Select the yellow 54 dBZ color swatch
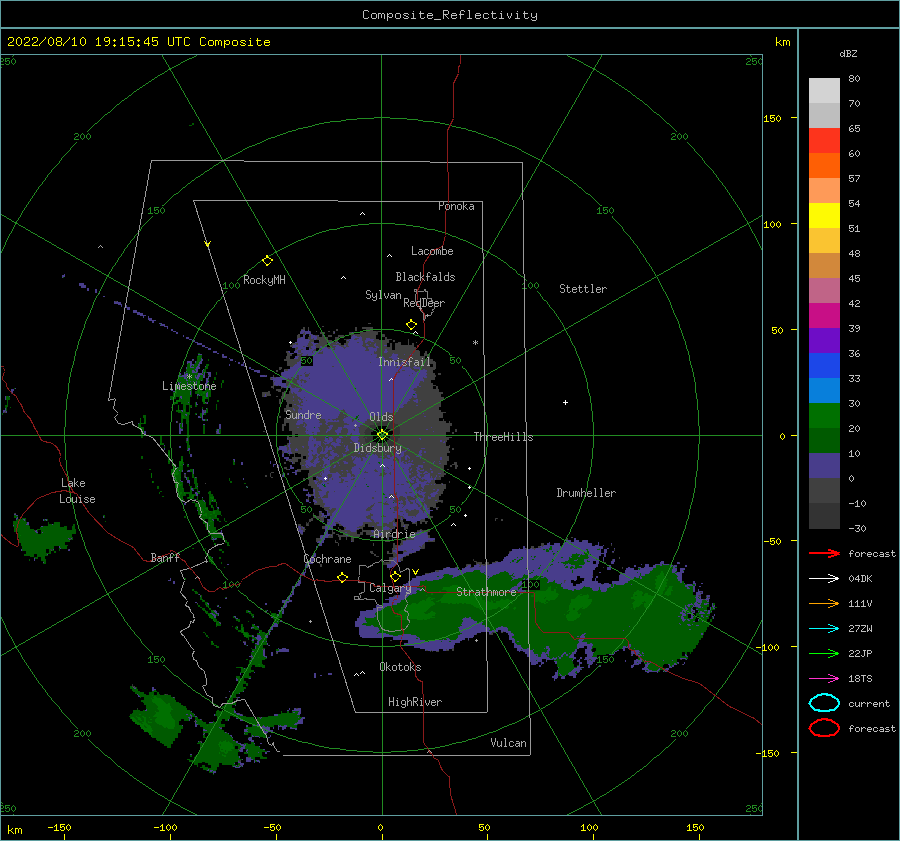 tap(824, 215)
